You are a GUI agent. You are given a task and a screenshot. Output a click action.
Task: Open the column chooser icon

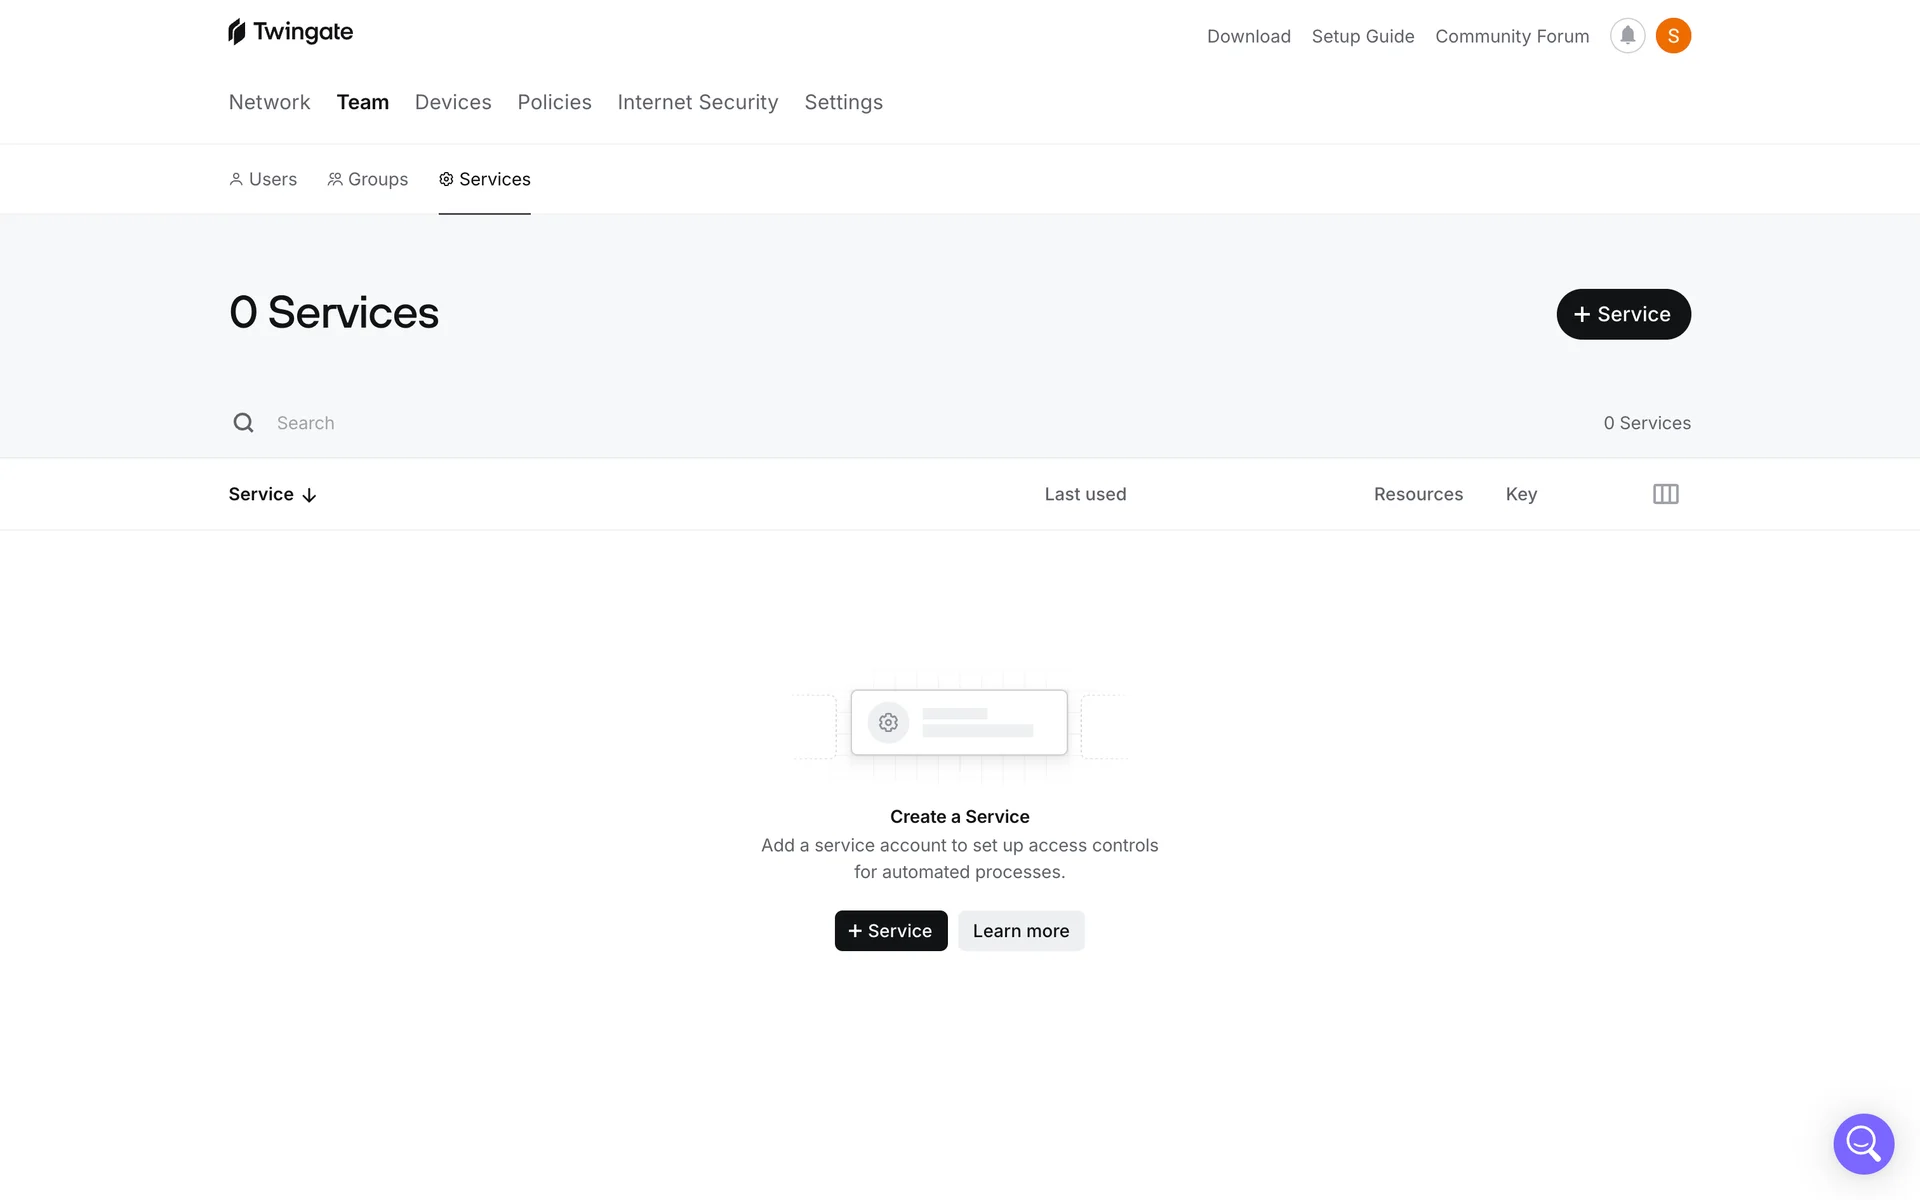coord(1665,494)
